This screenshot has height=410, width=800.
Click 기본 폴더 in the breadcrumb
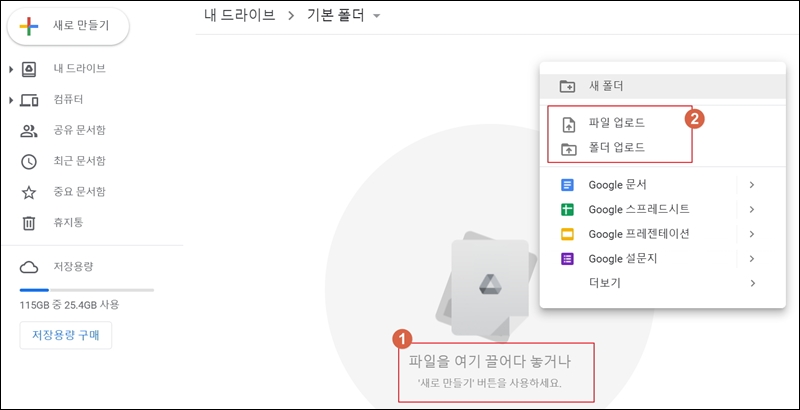coord(336,15)
